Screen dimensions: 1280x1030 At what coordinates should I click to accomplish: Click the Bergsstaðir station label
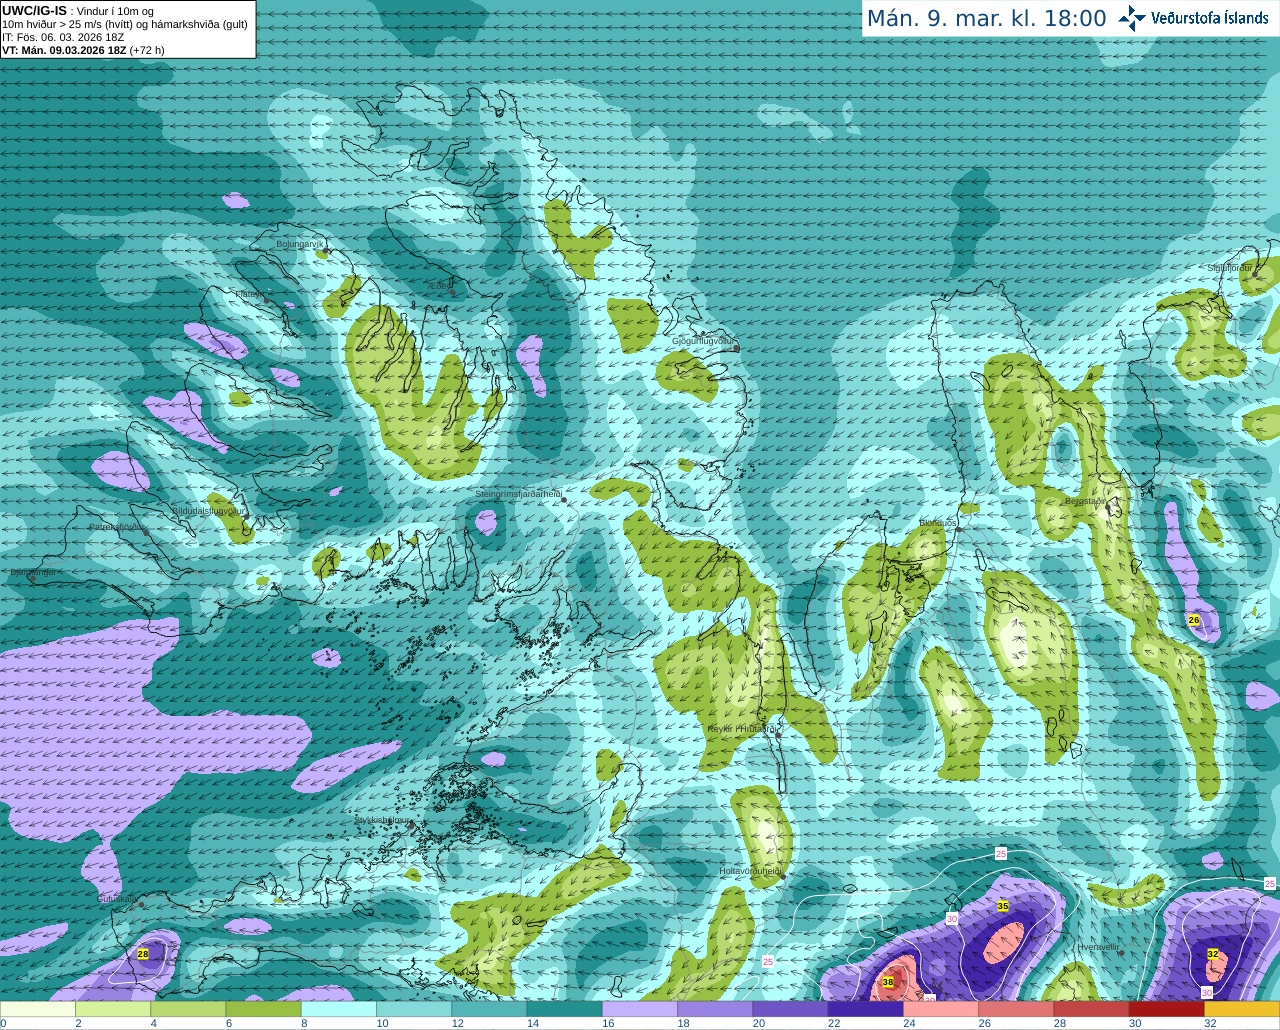point(1085,501)
